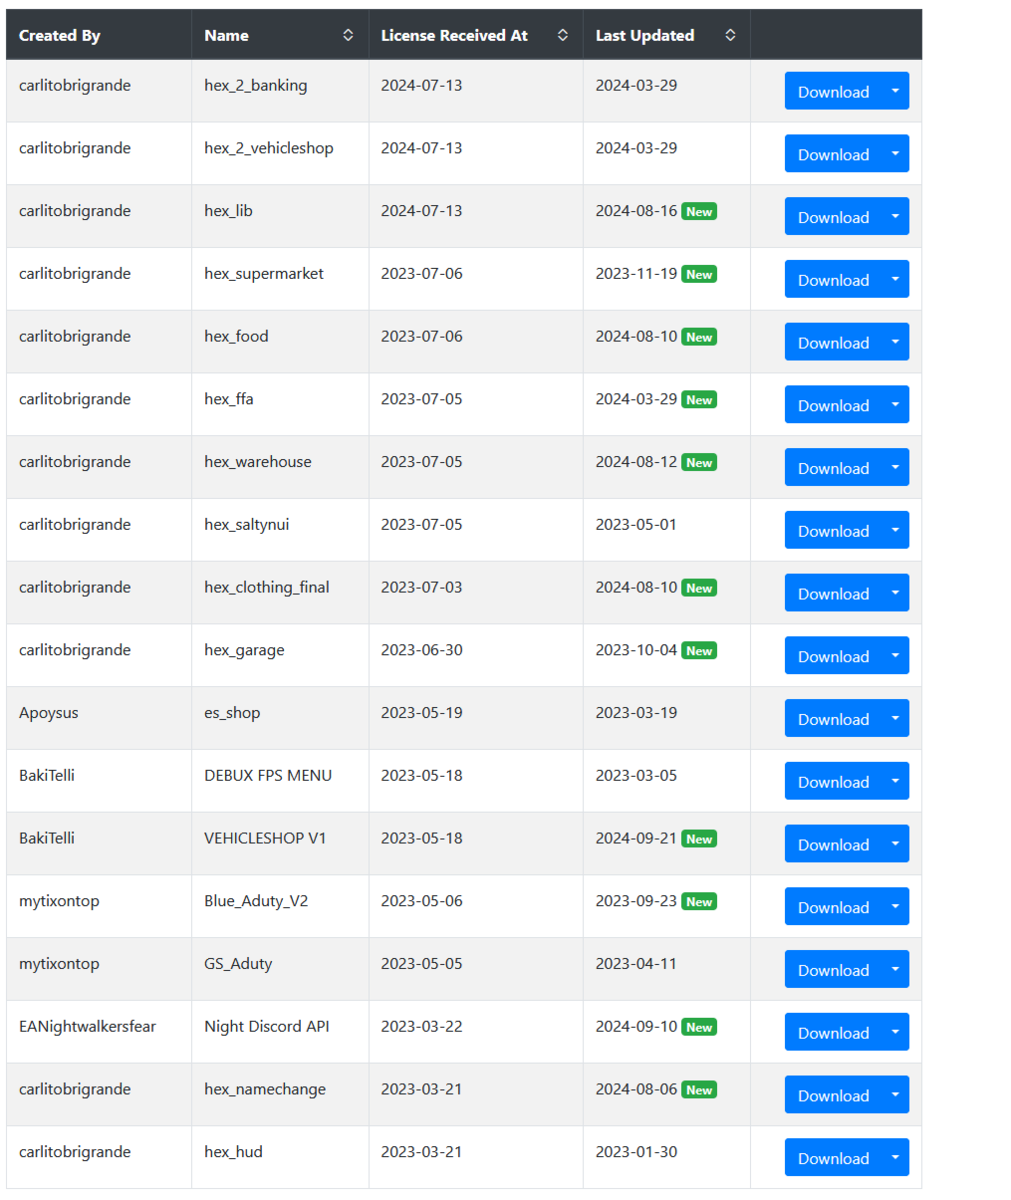Download hex_namechange asset

pos(833,1095)
